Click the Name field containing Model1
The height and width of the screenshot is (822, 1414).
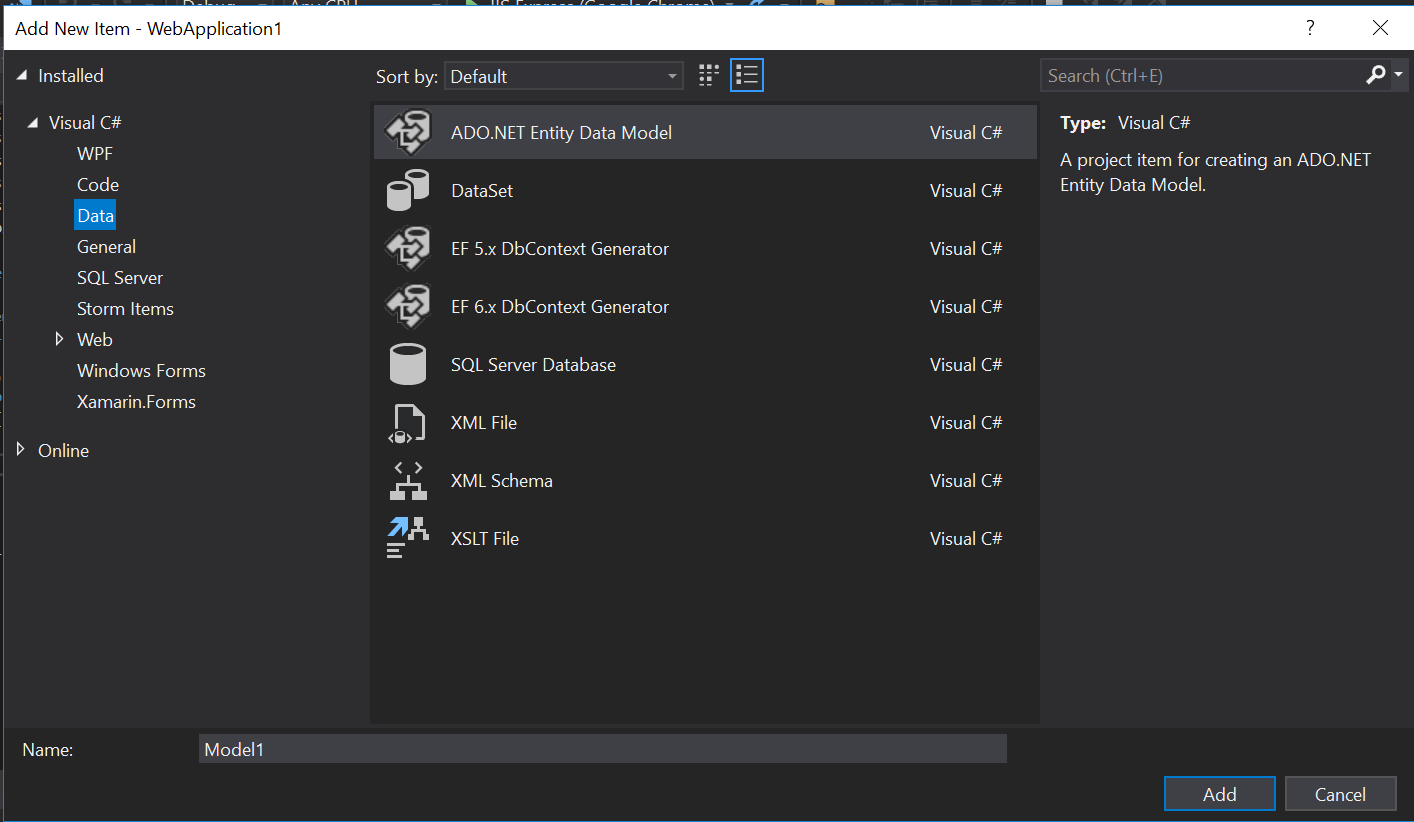tap(603, 749)
